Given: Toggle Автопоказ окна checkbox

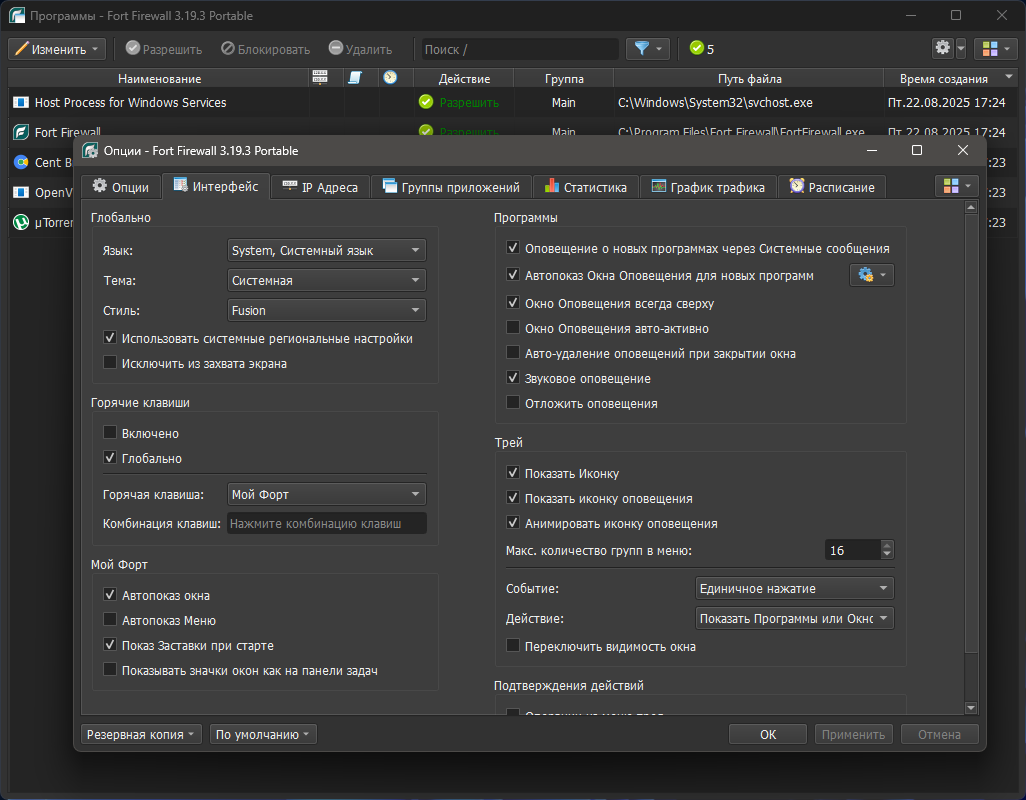Looking at the screenshot, I should (110, 595).
